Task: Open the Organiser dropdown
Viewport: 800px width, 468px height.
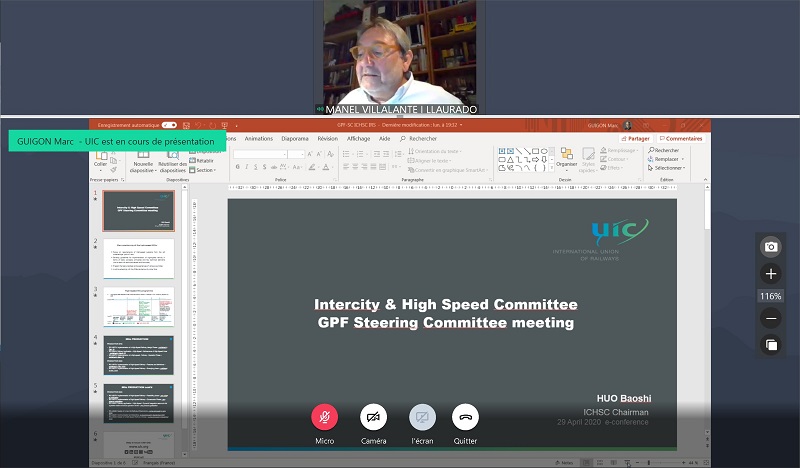Action: click(566, 158)
